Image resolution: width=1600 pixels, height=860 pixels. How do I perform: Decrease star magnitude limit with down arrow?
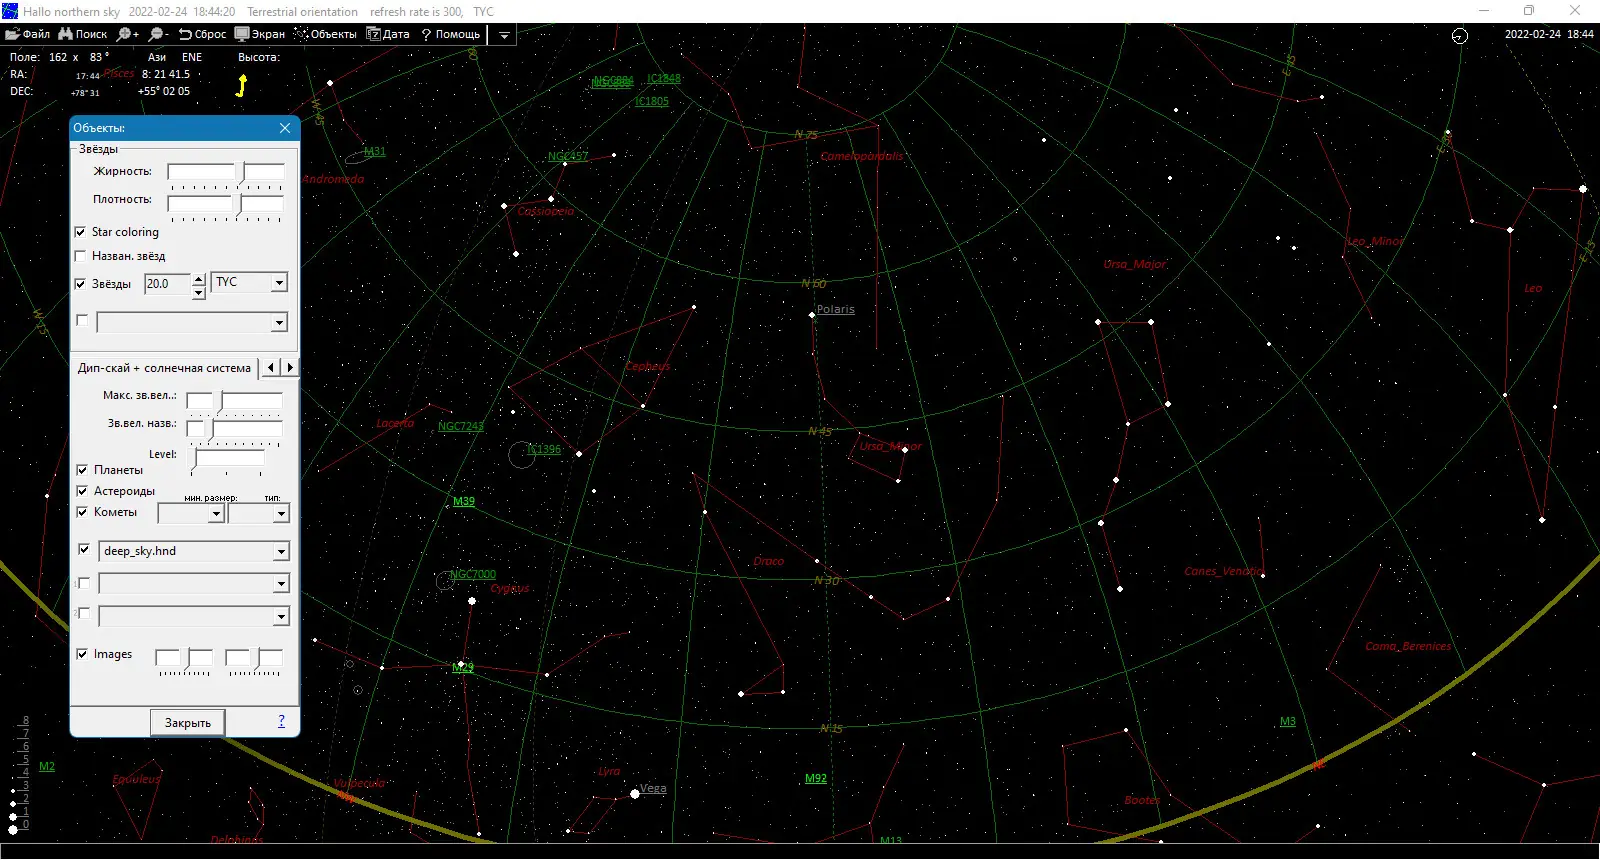point(199,292)
